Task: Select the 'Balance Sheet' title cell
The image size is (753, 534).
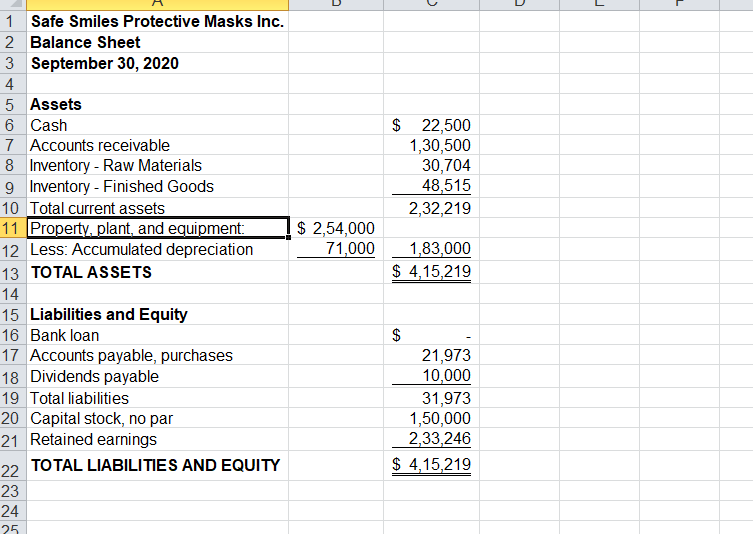Action: [158, 42]
